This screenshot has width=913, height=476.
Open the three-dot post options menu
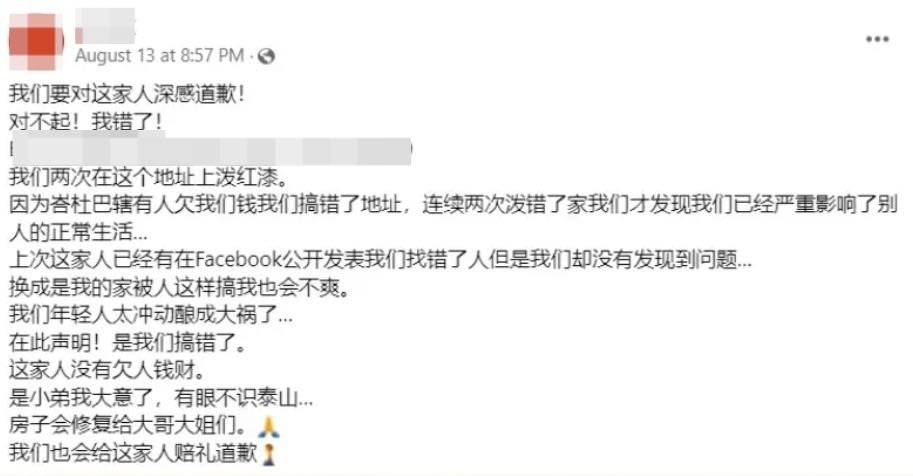[x=877, y=39]
